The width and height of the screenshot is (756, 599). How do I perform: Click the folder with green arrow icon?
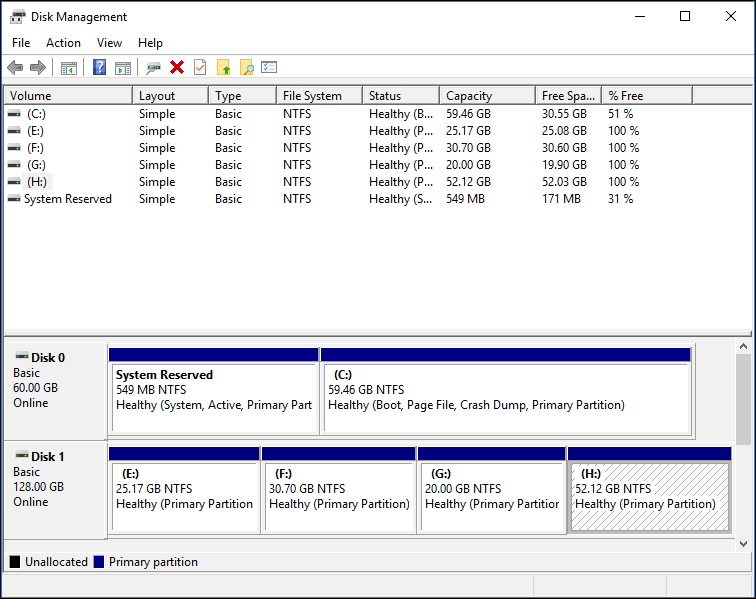pos(223,67)
